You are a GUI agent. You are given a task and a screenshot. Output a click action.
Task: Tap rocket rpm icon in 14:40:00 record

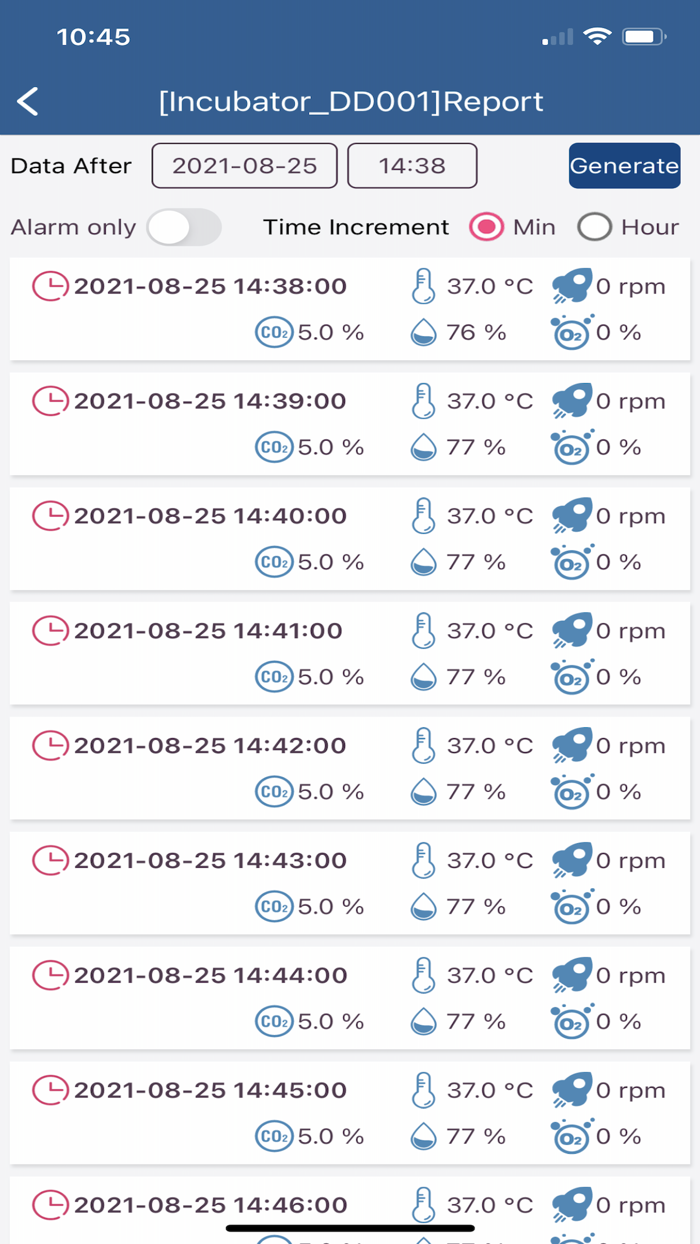571,516
